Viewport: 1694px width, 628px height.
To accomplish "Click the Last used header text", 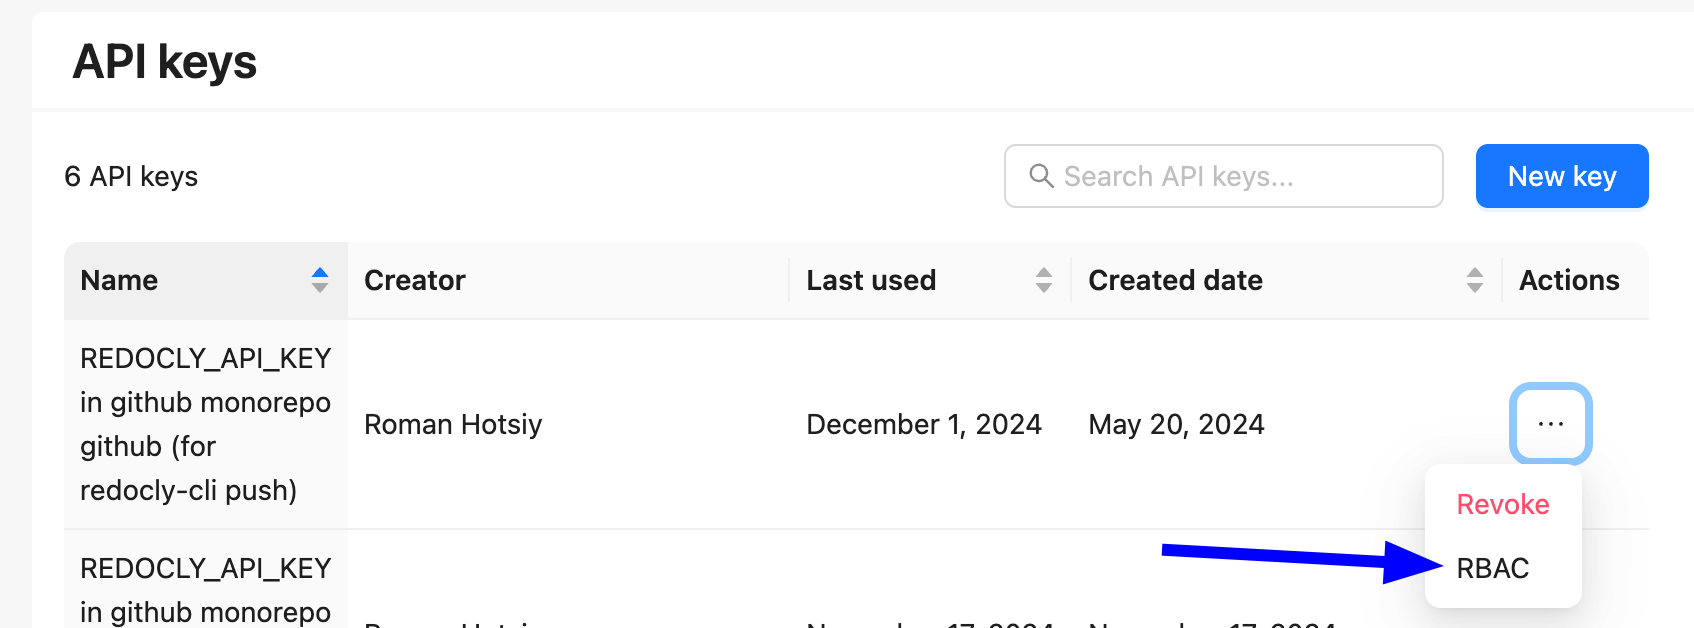I will (x=871, y=280).
